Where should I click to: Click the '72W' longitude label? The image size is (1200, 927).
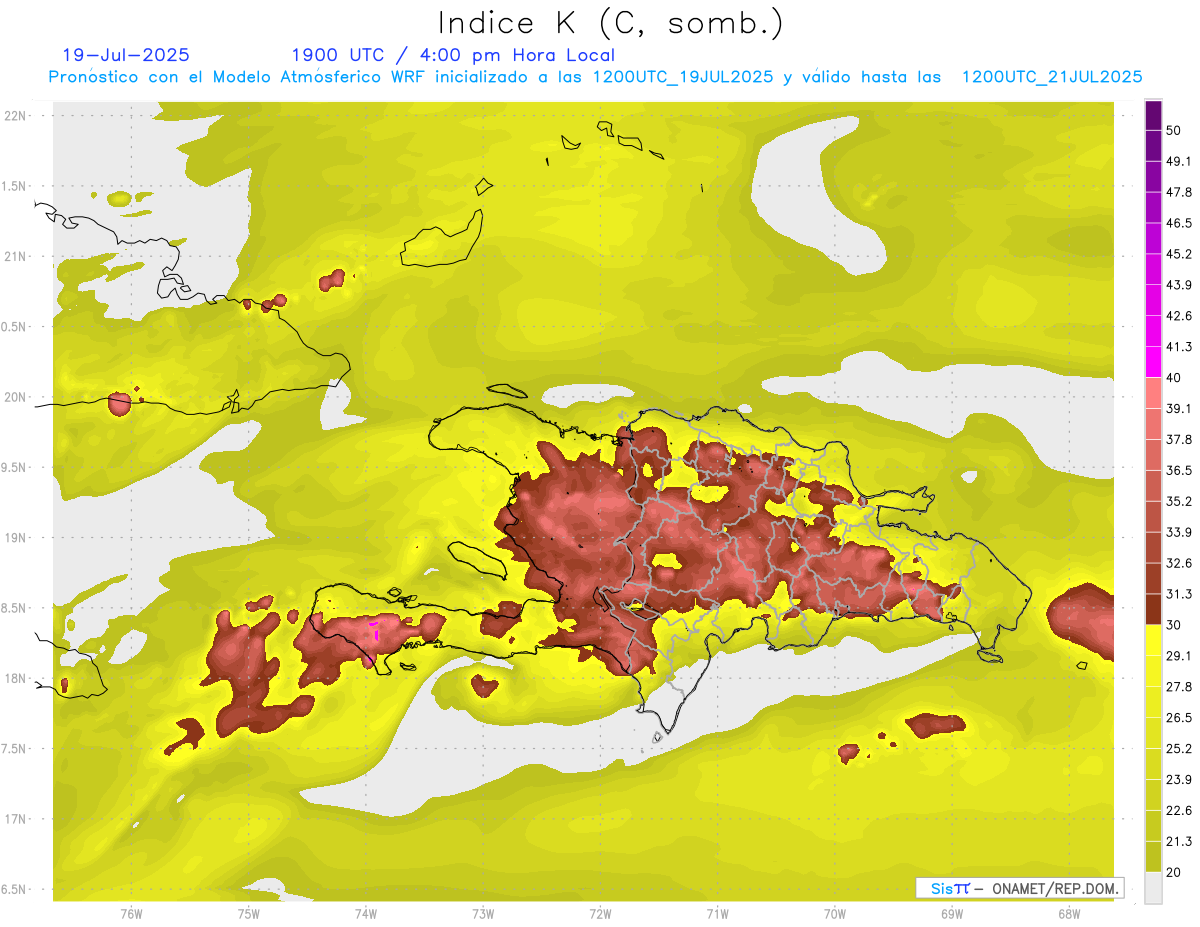click(600, 913)
